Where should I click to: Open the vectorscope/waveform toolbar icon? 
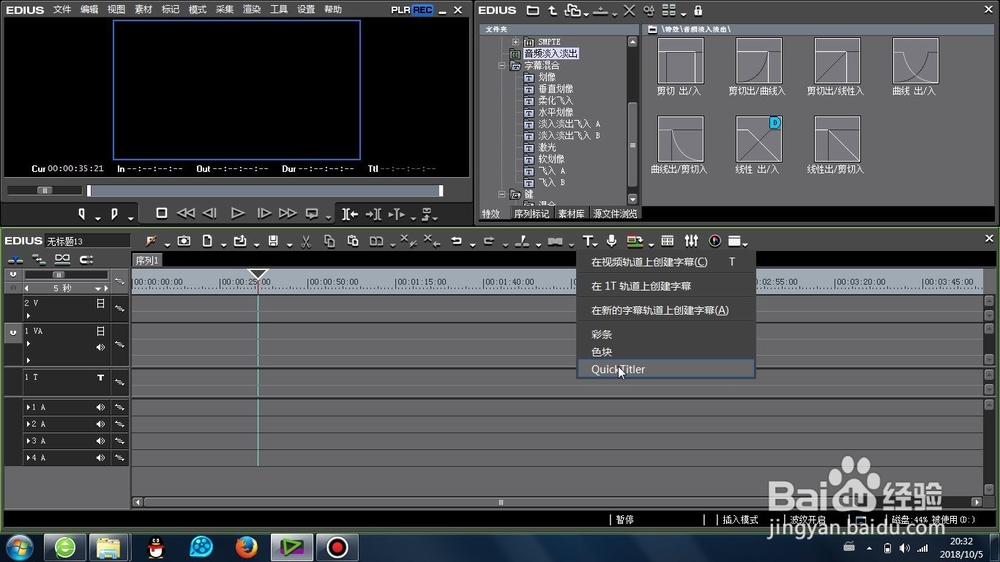(x=715, y=240)
